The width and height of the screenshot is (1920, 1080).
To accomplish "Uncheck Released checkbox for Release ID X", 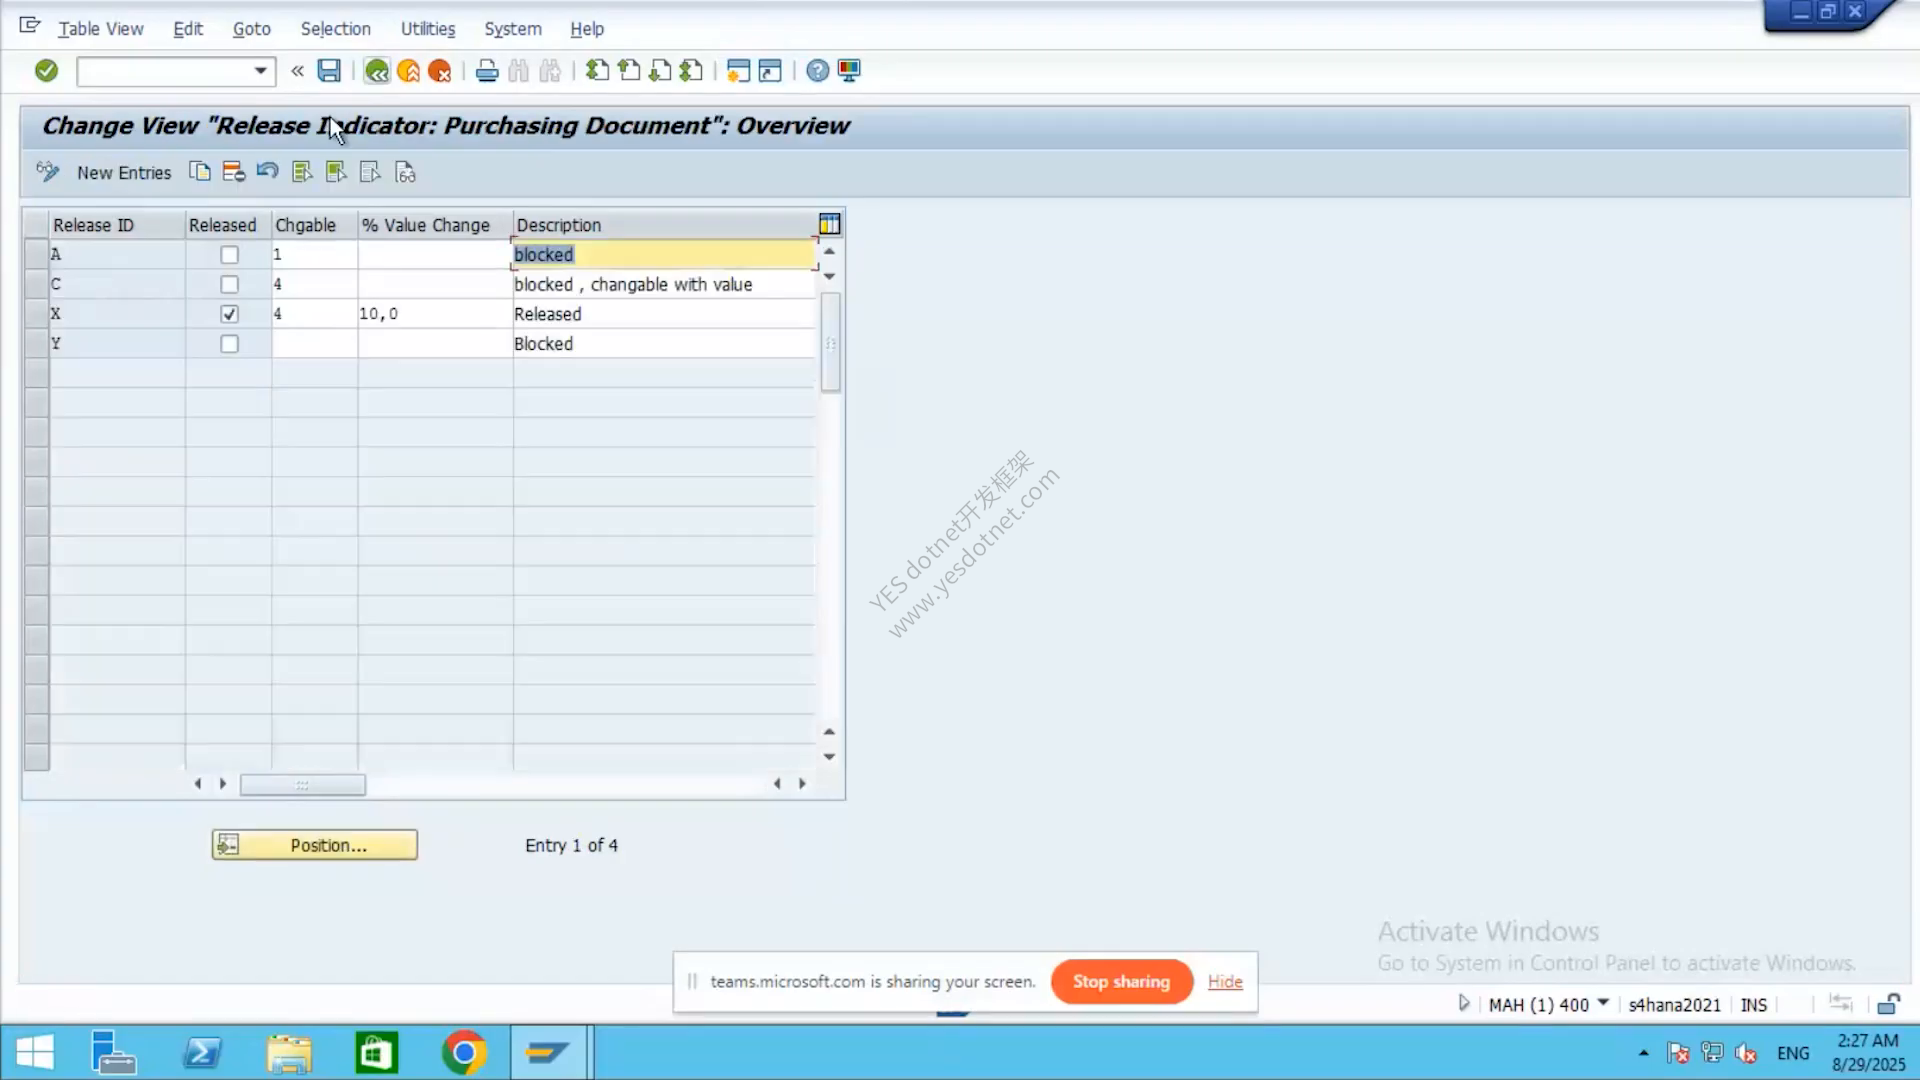I will click(229, 314).
